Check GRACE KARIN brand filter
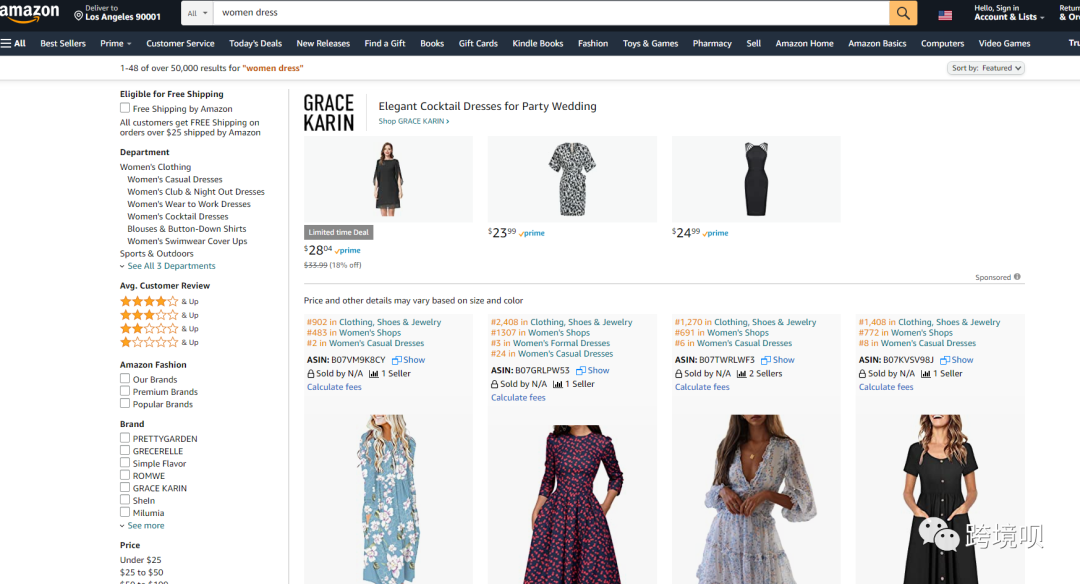 coord(125,488)
